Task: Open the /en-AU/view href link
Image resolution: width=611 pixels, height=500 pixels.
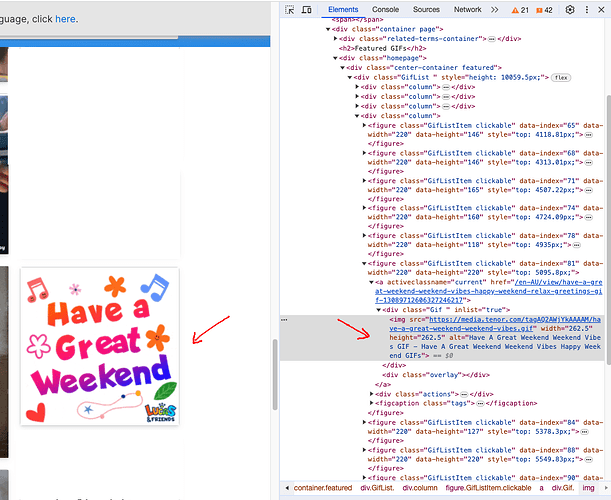Action: coord(489,291)
